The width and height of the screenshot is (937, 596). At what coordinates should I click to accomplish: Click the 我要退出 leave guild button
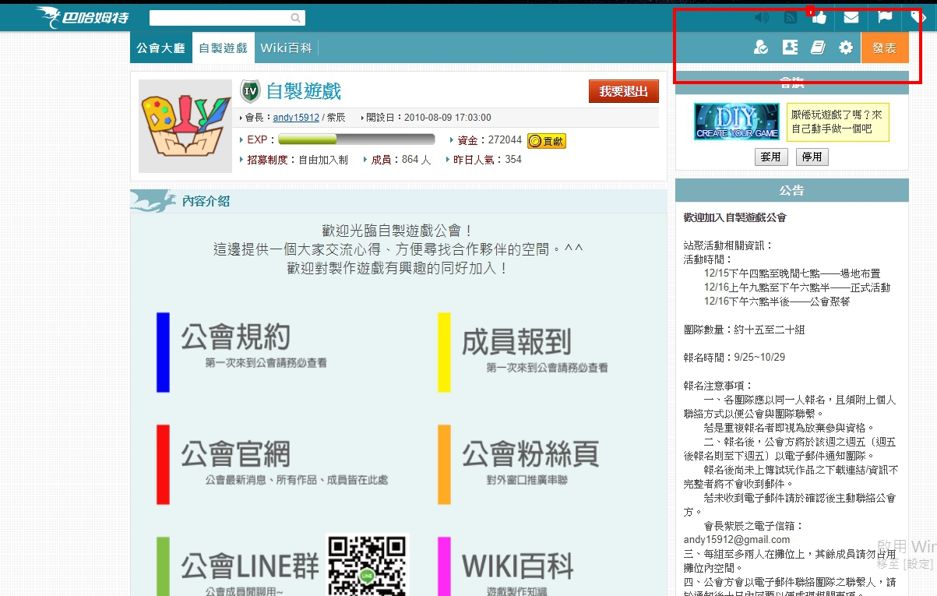[623, 92]
